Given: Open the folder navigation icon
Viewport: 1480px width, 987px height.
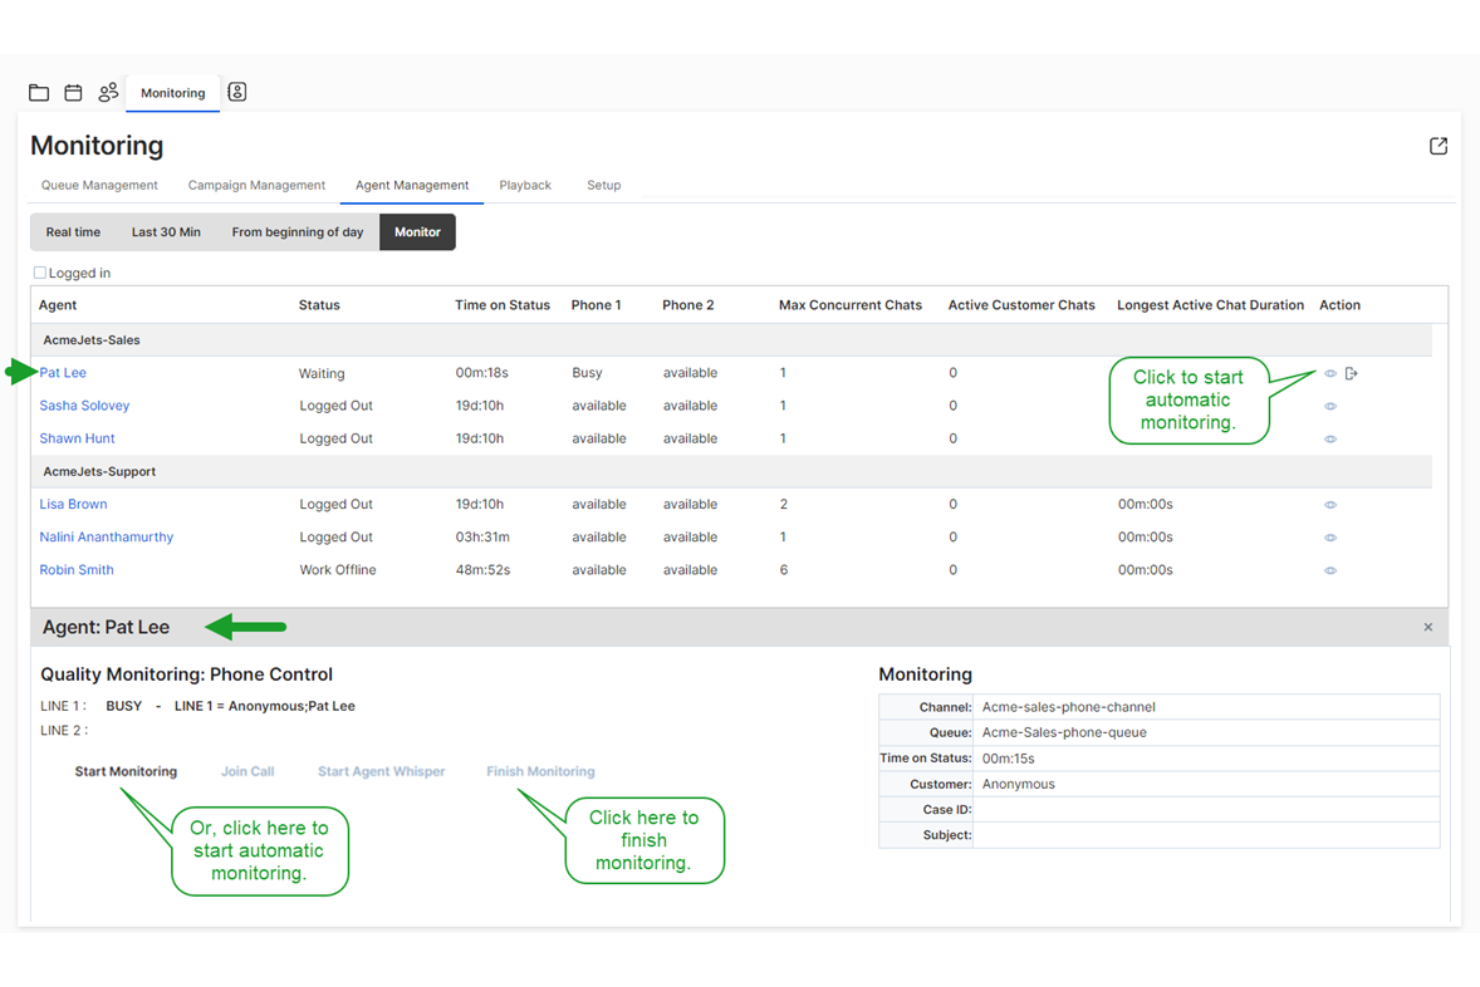Looking at the screenshot, I should (x=38, y=92).
